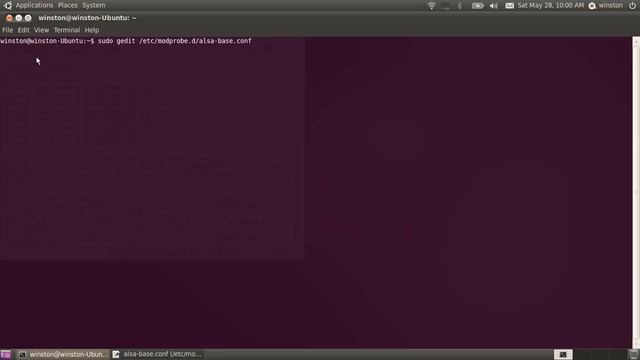Screen dimensions: 640x360
Task: Open the power session menu icon
Action: pyautogui.click(x=632, y=5)
